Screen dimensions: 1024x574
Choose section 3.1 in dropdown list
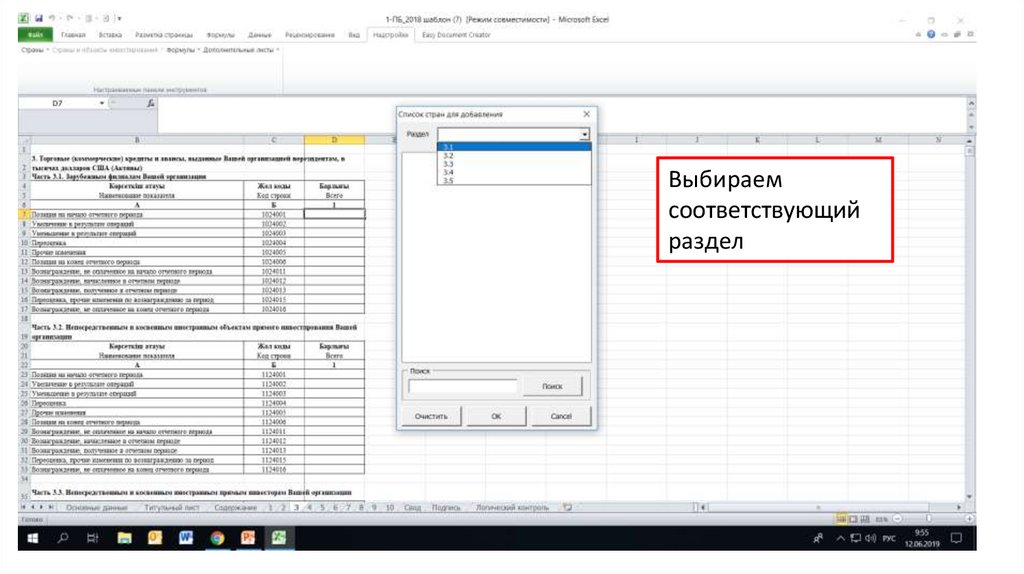tap(514, 147)
